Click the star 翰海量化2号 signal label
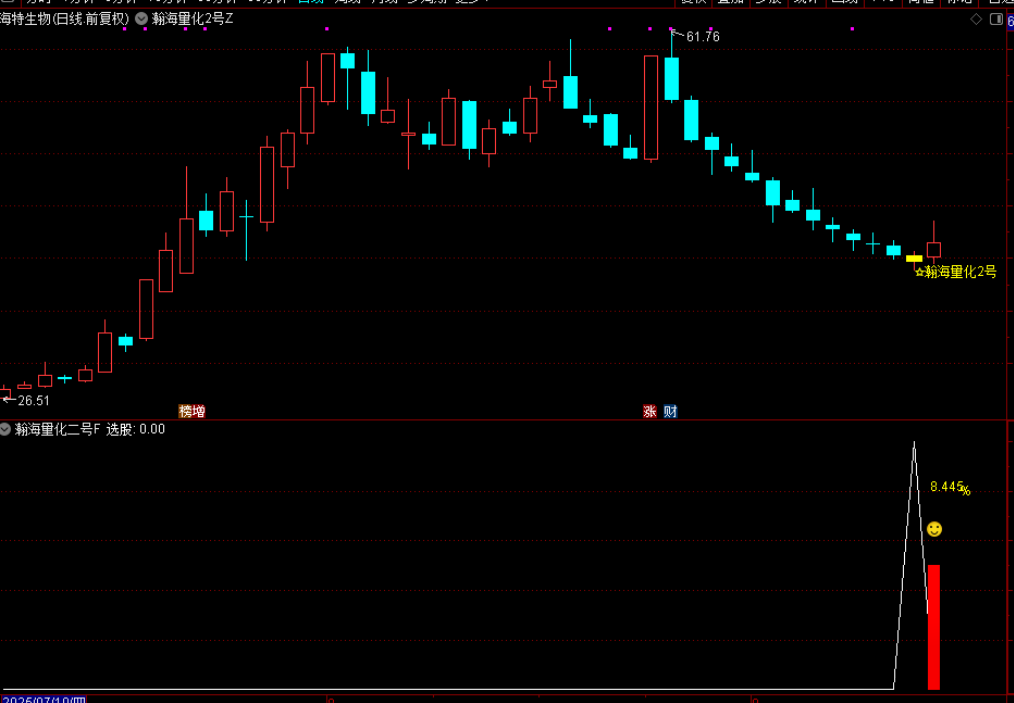This screenshot has height=703, width=1014. point(956,272)
